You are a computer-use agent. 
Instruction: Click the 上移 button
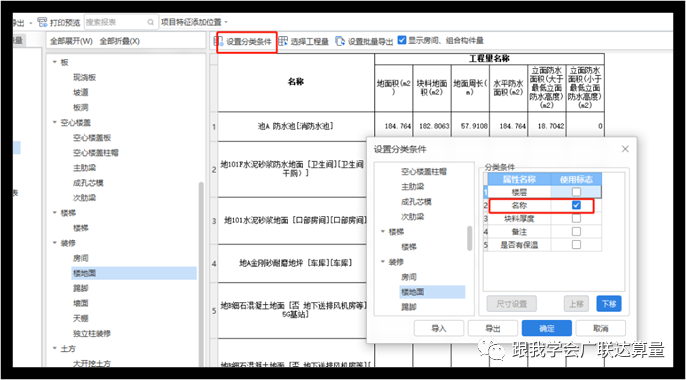point(576,304)
